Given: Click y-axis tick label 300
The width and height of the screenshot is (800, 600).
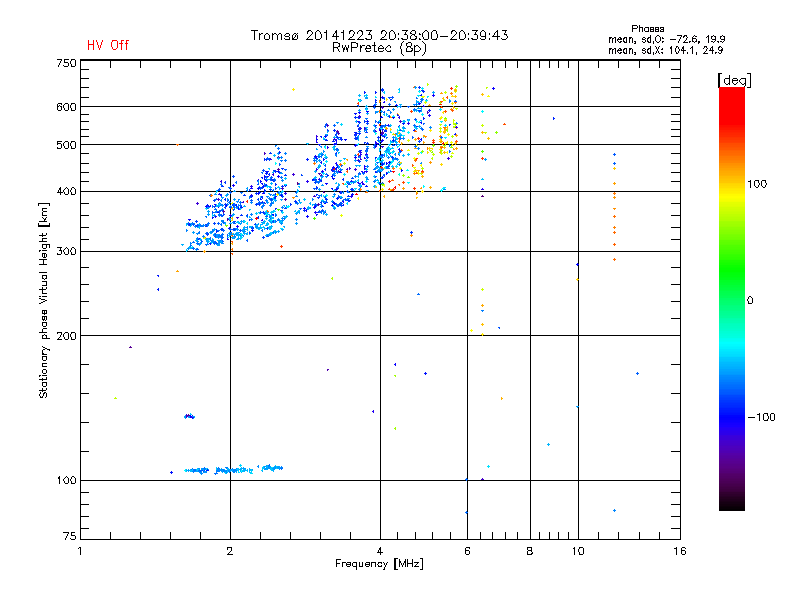Looking at the screenshot, I should (x=66, y=251).
